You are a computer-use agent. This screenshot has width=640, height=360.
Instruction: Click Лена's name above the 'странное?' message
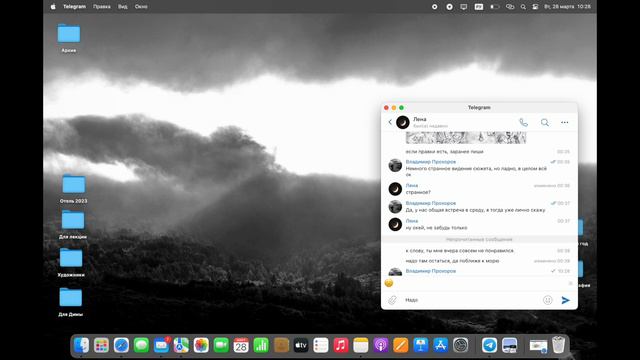point(411,186)
